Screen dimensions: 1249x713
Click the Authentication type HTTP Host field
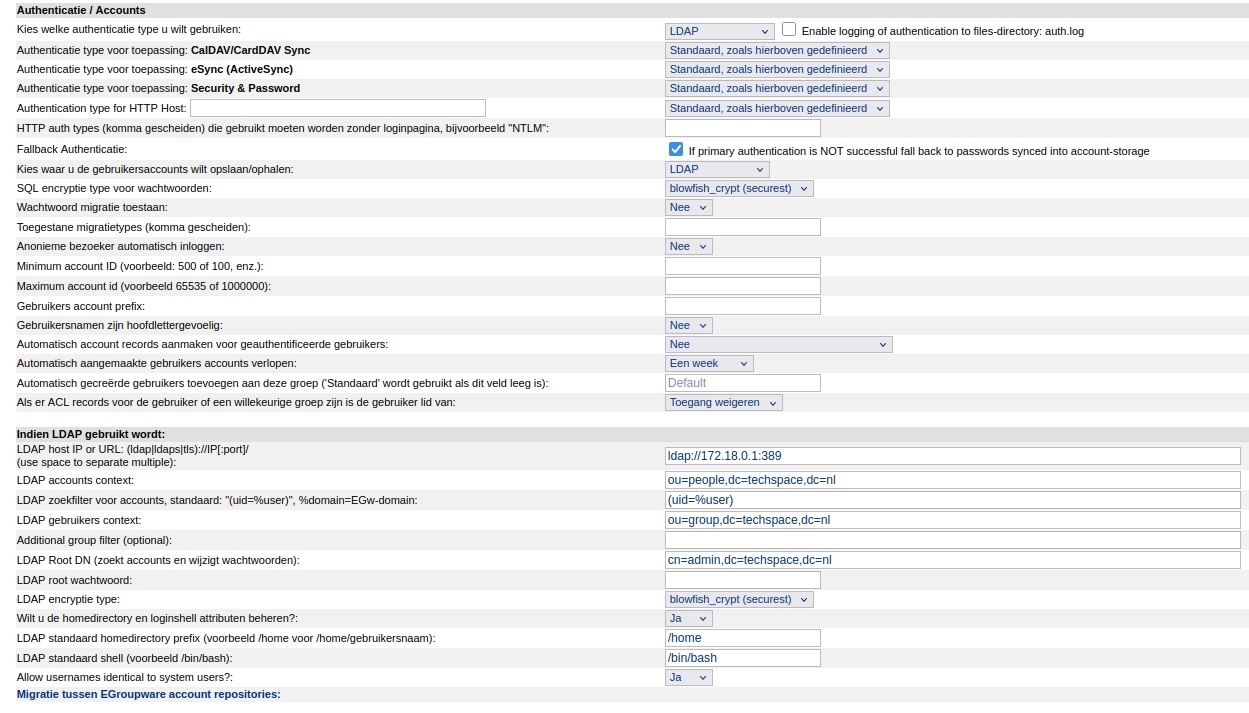tap(337, 108)
